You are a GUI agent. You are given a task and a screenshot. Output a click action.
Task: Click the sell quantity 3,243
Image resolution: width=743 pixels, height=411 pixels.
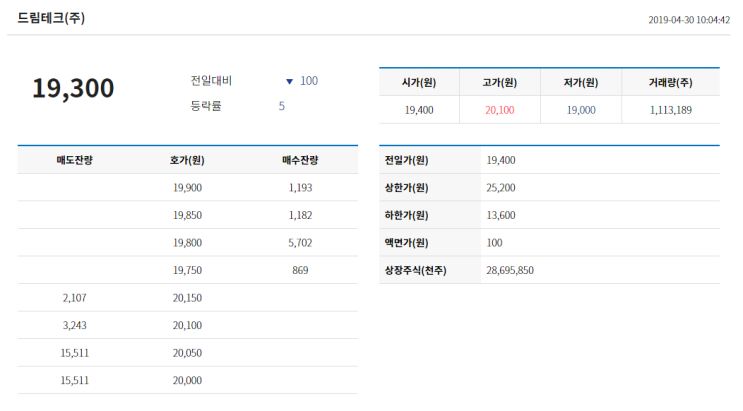coord(74,325)
